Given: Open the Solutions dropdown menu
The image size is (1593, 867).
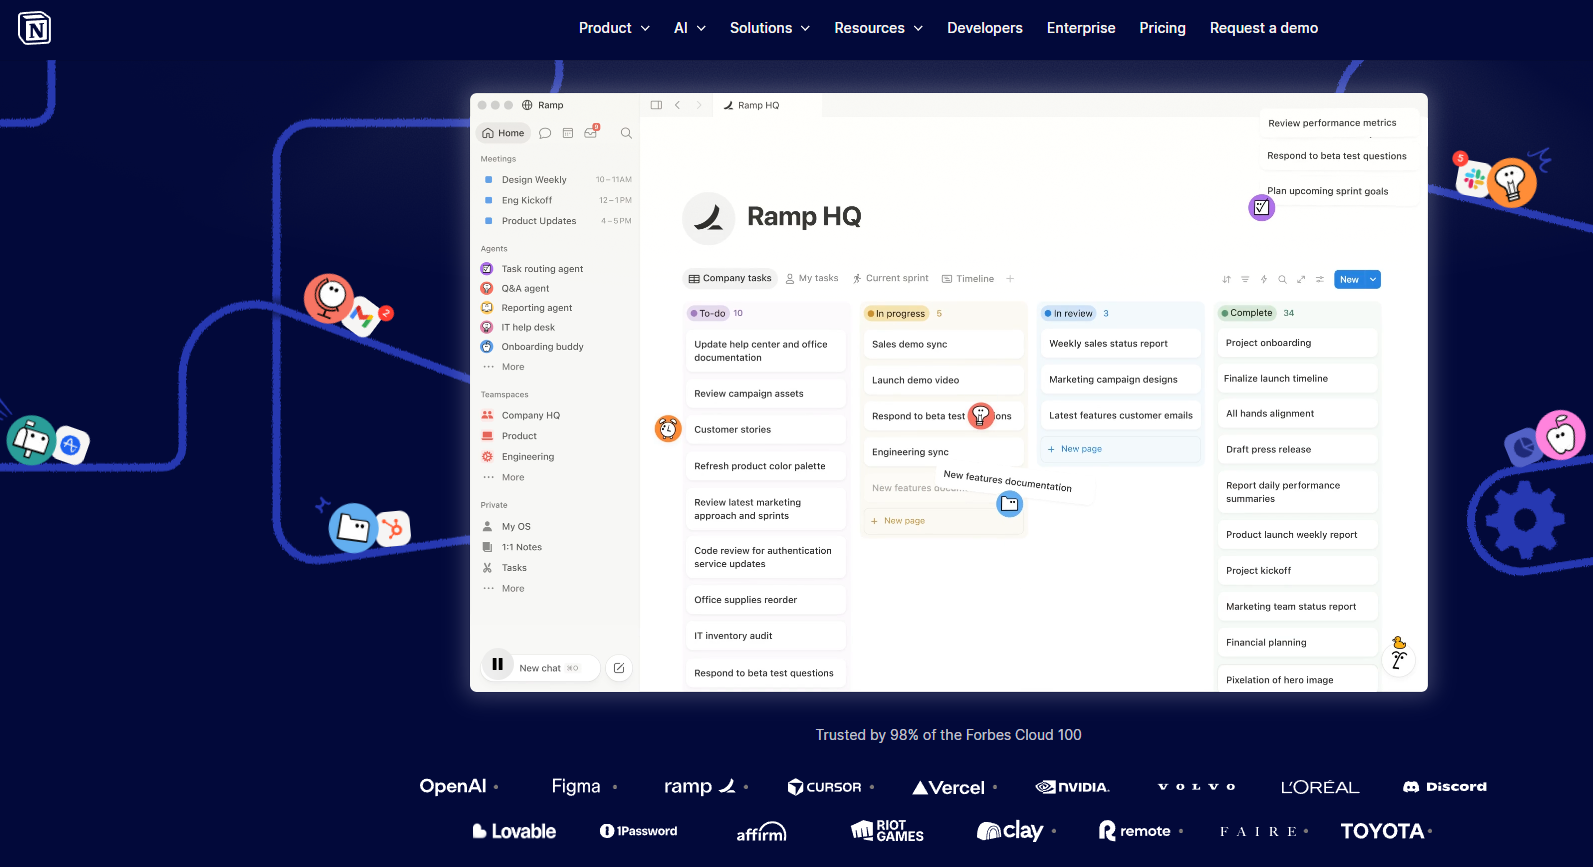Looking at the screenshot, I should pos(770,28).
